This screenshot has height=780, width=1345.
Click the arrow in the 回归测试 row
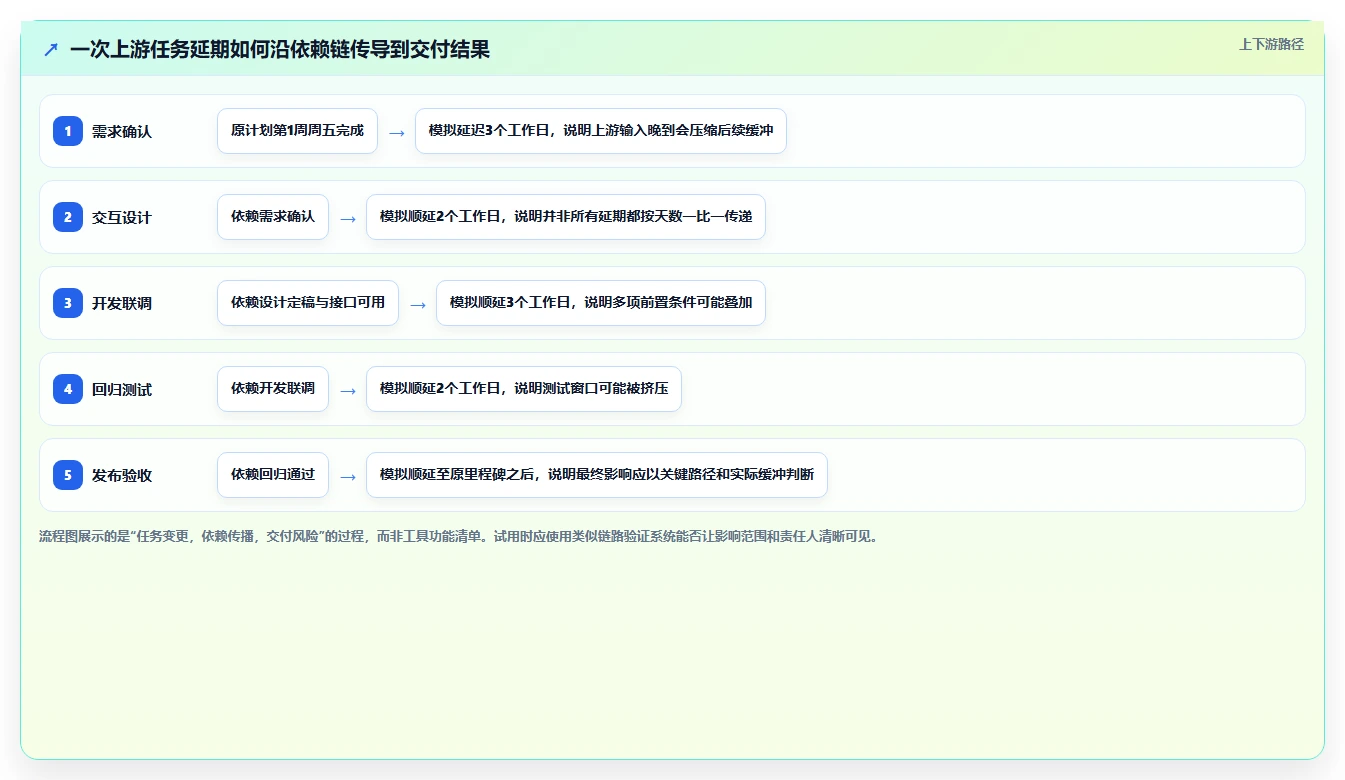coord(348,390)
